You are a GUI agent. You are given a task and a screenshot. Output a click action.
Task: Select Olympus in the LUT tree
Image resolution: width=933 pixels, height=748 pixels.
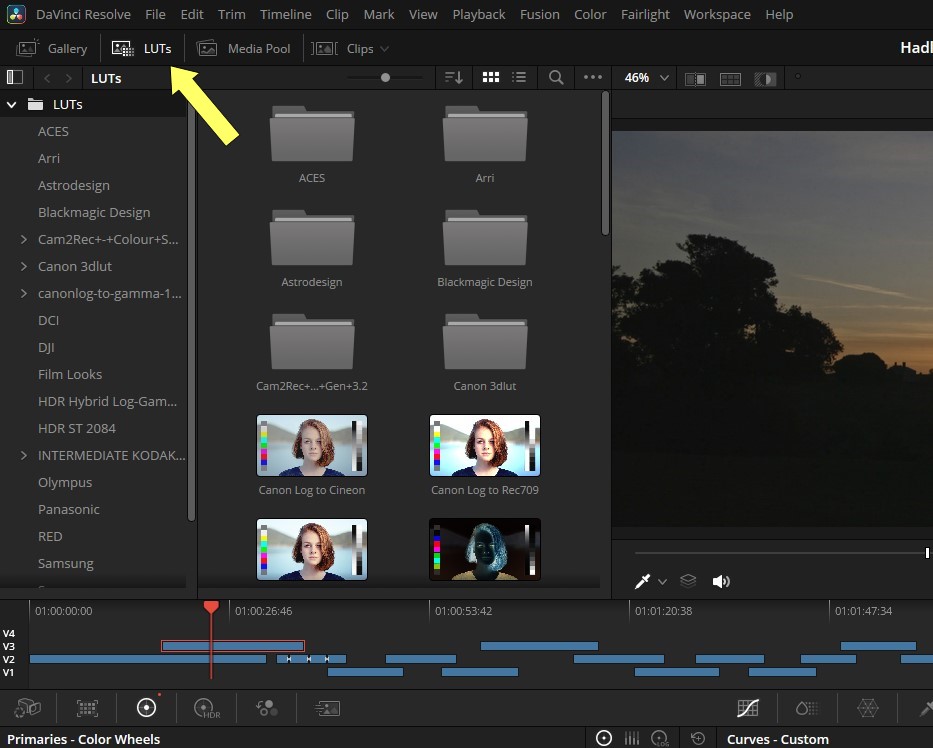[x=65, y=483]
